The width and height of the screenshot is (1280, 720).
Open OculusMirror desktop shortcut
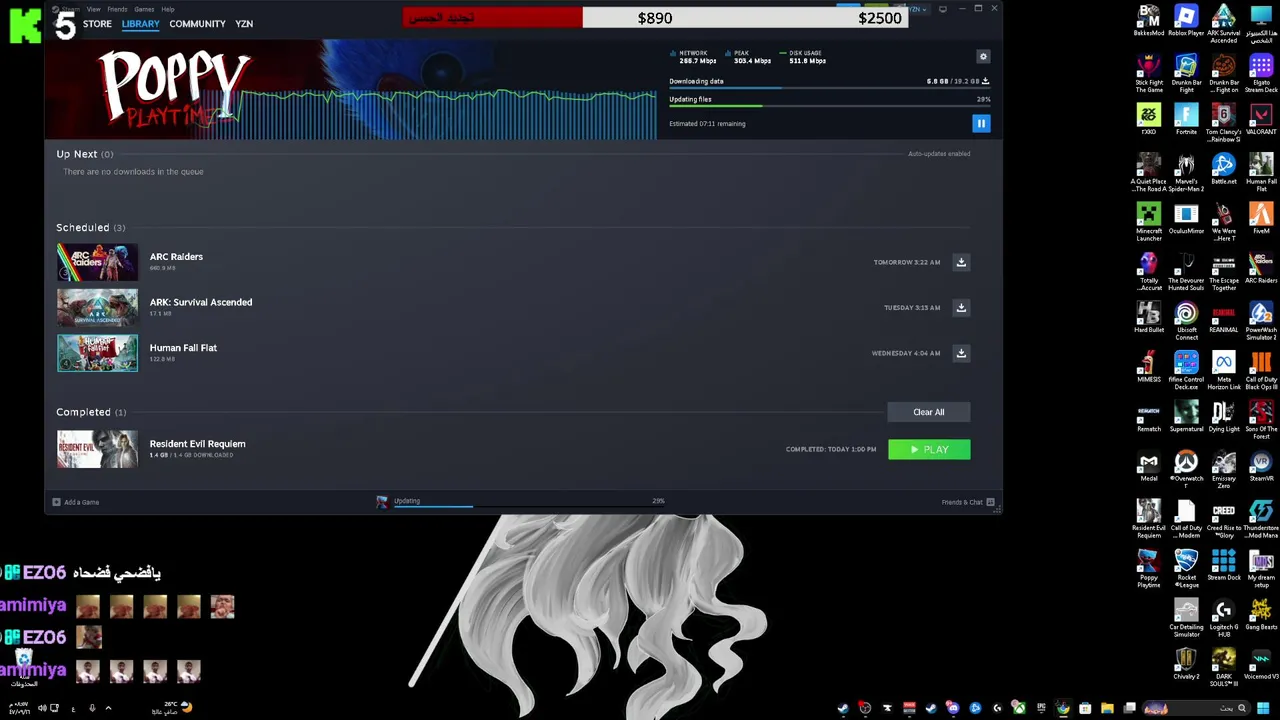pos(1186,218)
